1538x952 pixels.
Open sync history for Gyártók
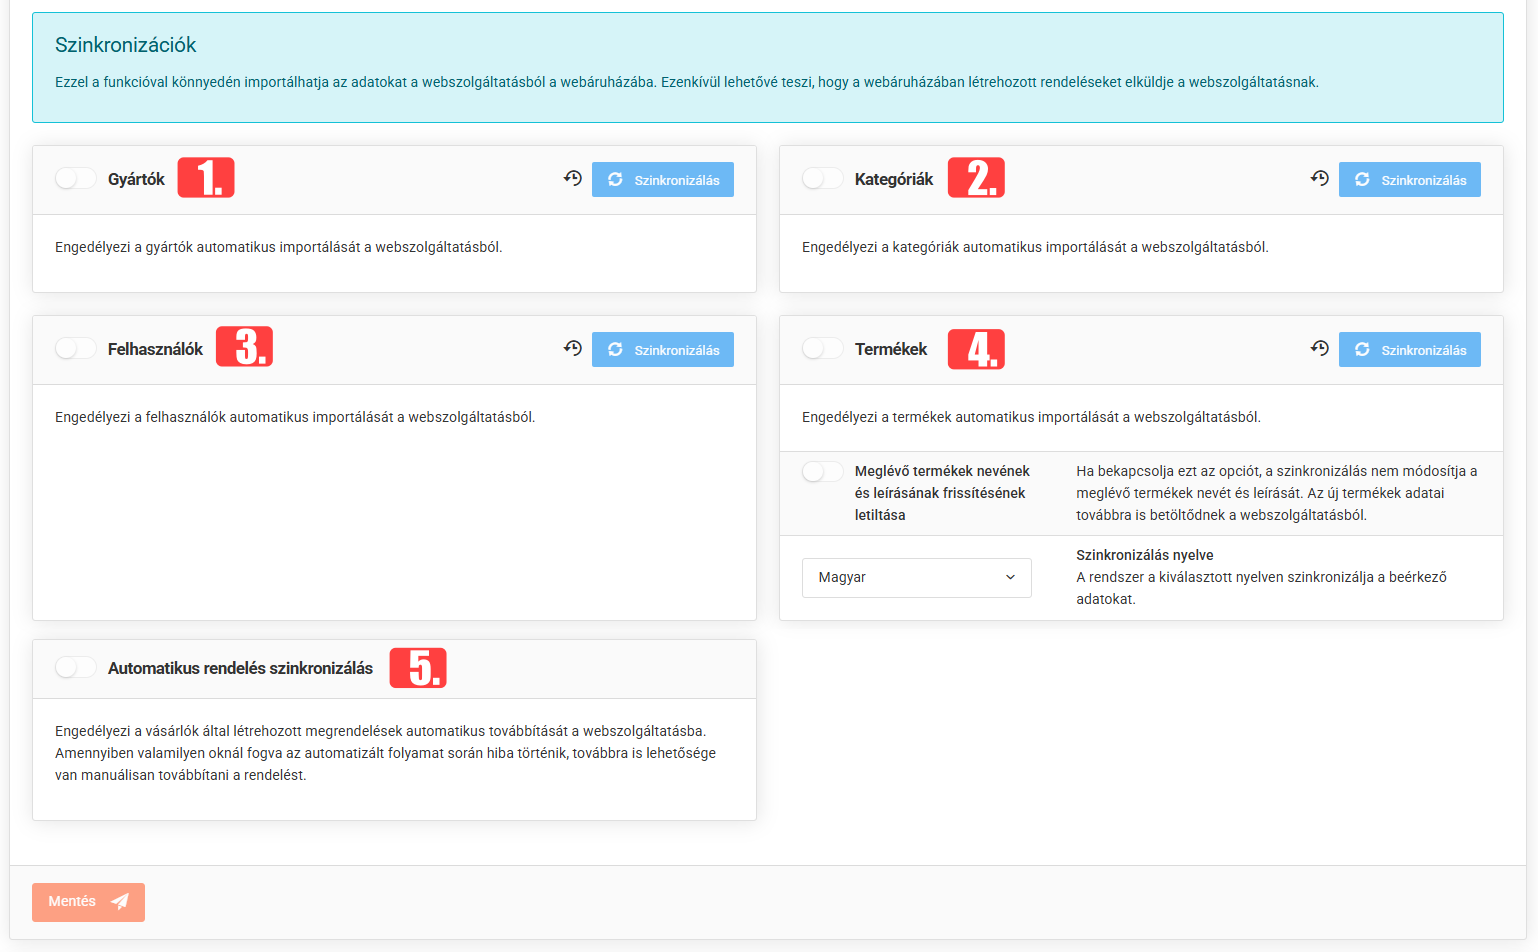(x=572, y=179)
